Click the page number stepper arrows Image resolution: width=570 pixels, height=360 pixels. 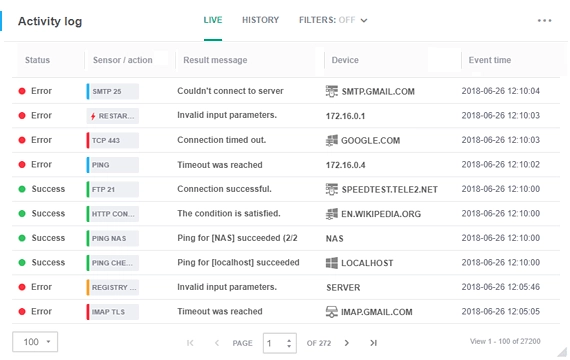(x=289, y=343)
